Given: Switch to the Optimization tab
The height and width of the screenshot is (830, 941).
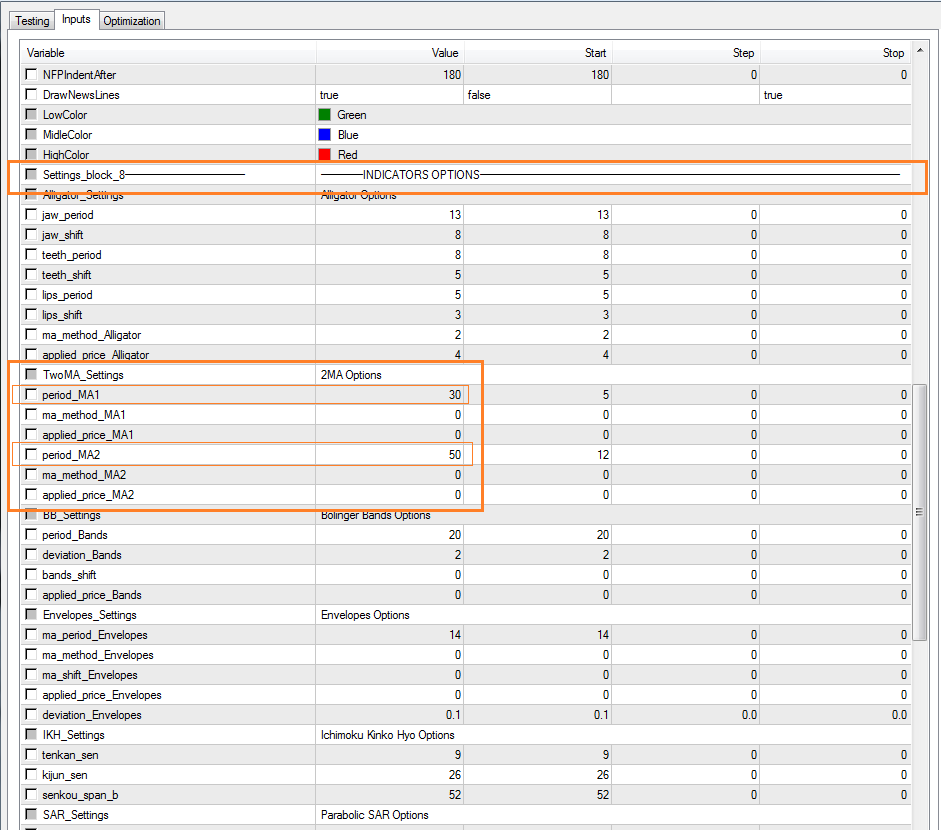Looking at the screenshot, I should tap(131, 20).
